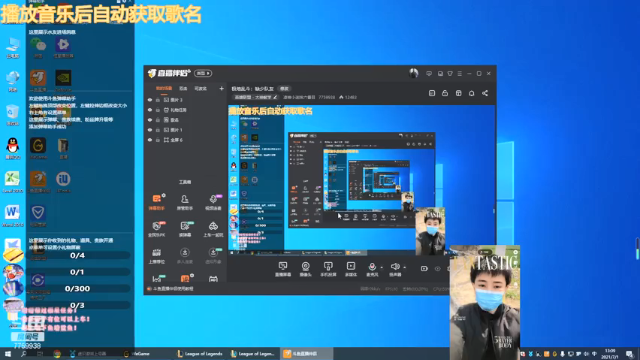
Task: Hide the 图片 3 source with its eye
Action: (150, 100)
